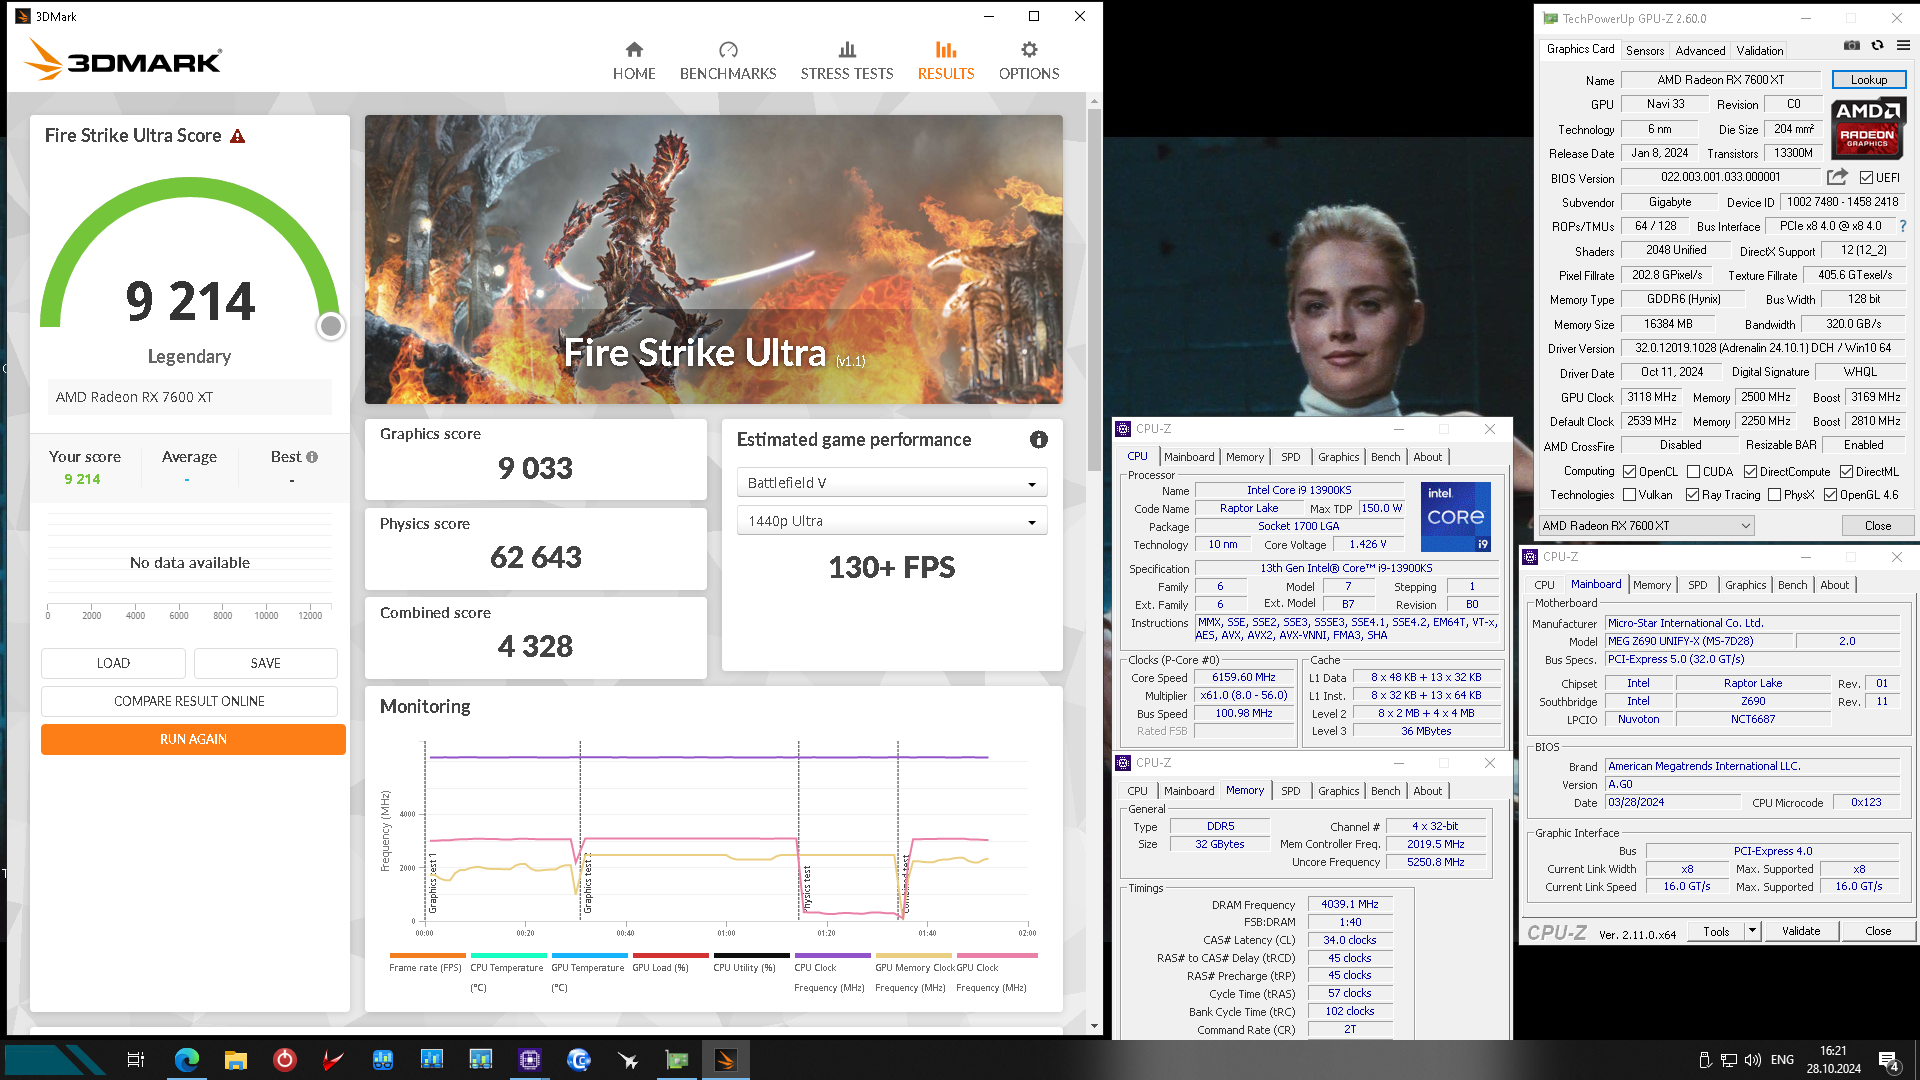The width and height of the screenshot is (1920, 1080).
Task: Open the Validation tab in GPU-Z
Action: pyautogui.click(x=1760, y=50)
